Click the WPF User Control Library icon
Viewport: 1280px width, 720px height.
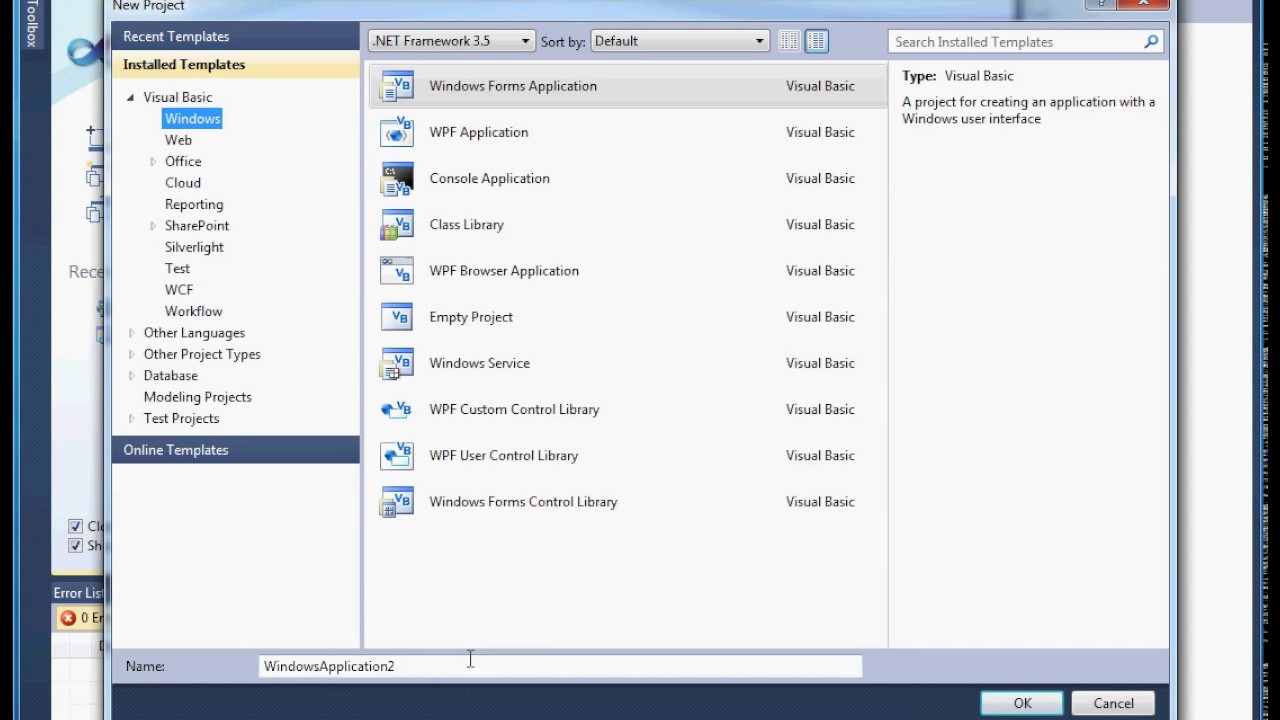click(x=397, y=455)
